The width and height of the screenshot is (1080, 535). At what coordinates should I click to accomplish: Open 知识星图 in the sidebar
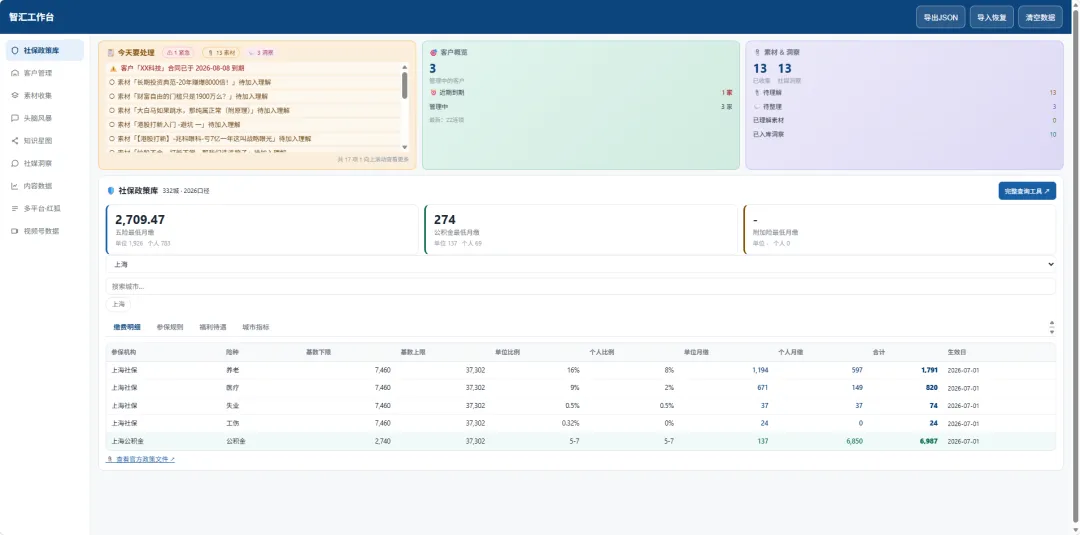click(x=45, y=140)
